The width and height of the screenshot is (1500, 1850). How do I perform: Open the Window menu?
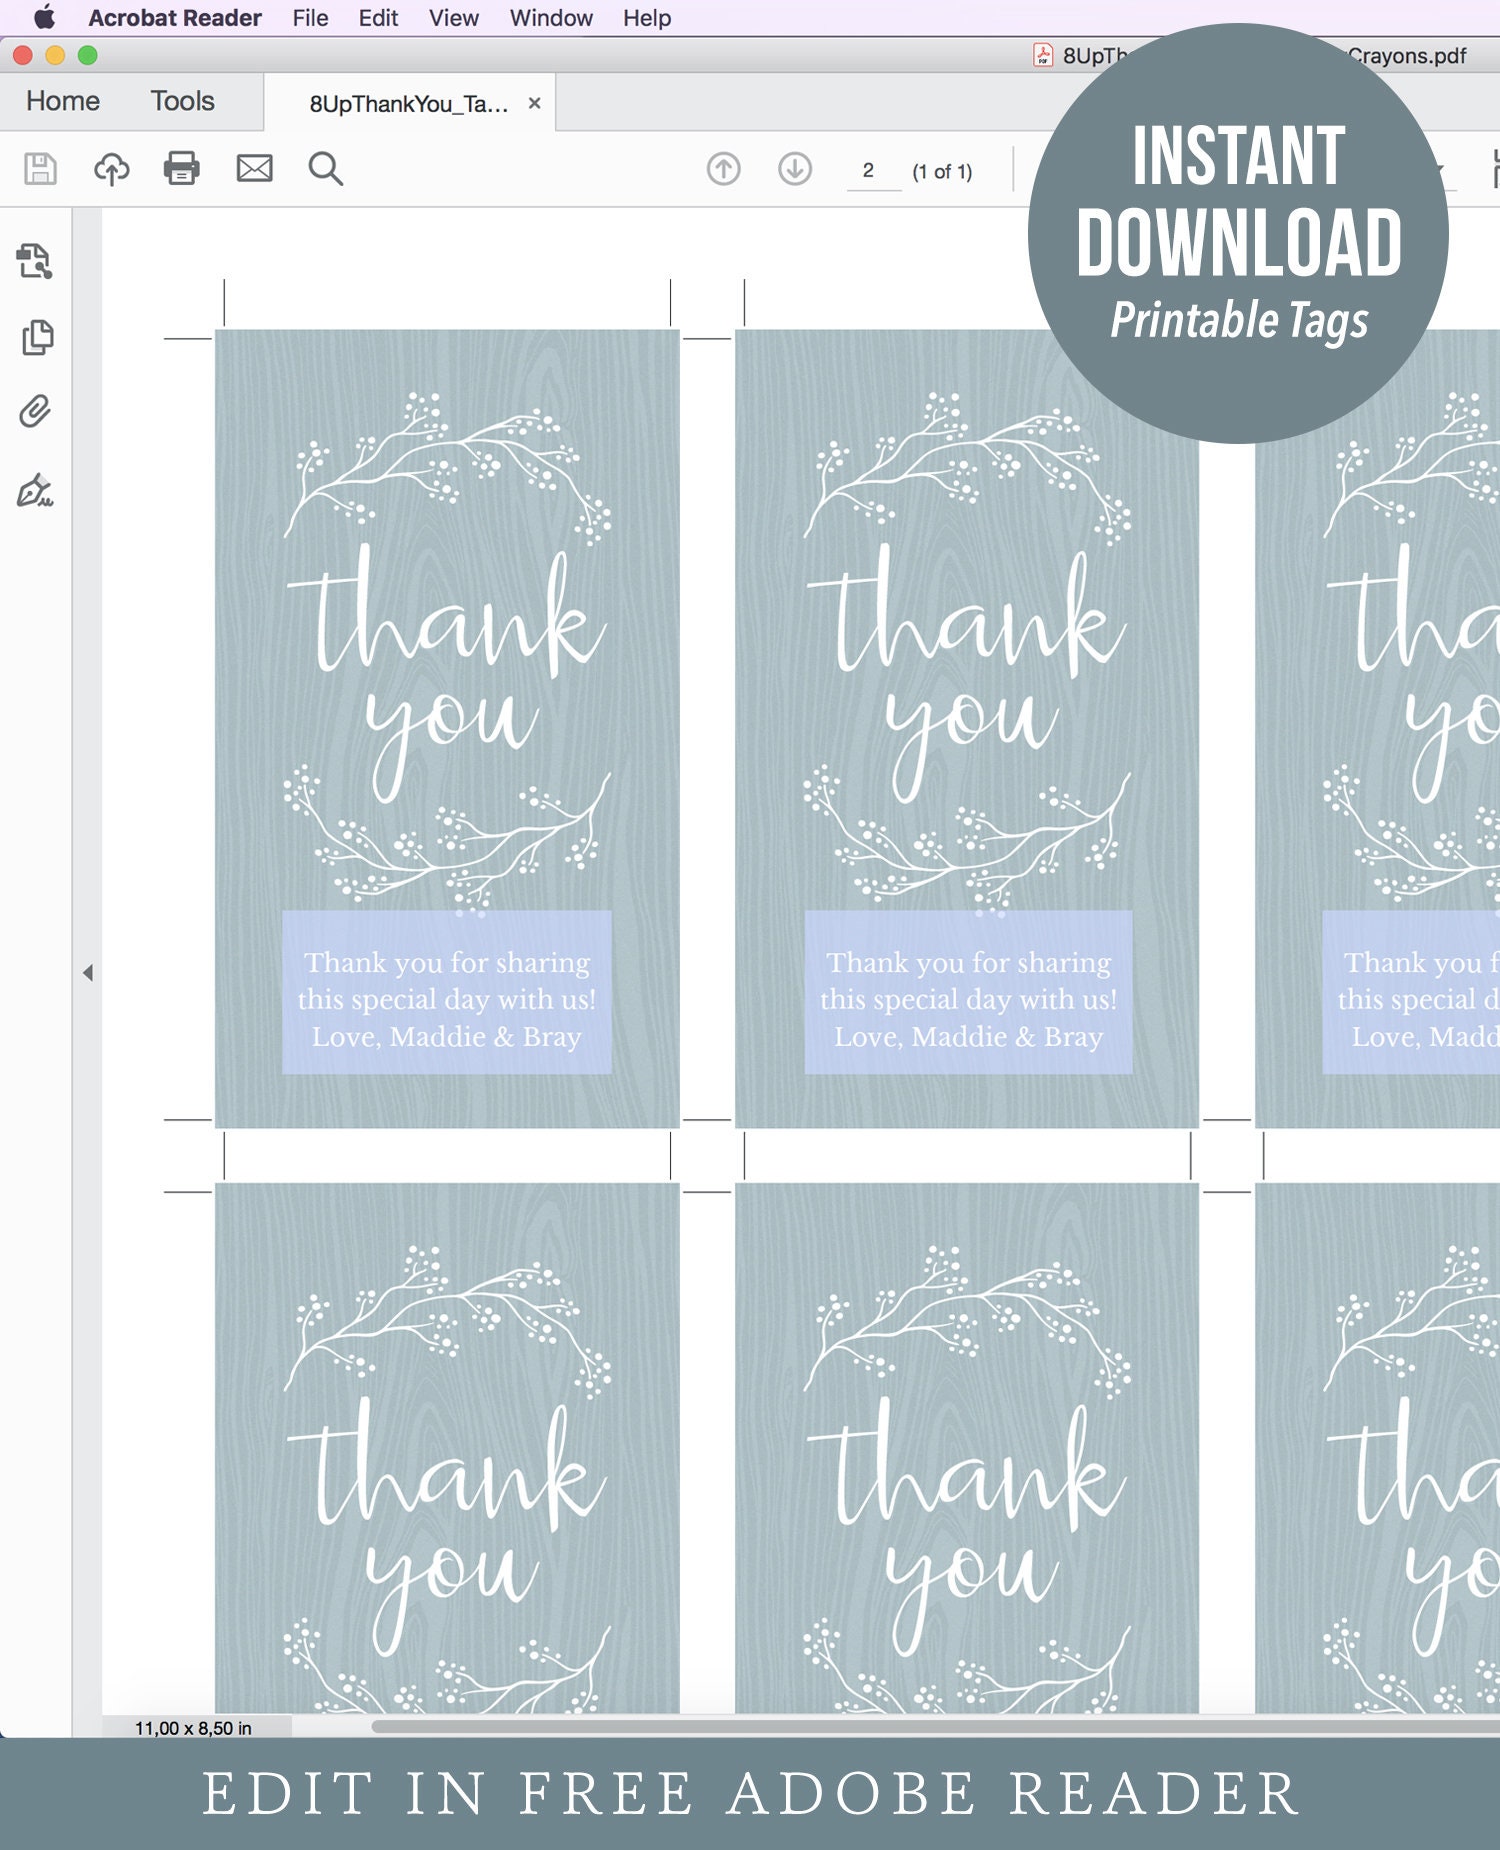[x=551, y=18]
